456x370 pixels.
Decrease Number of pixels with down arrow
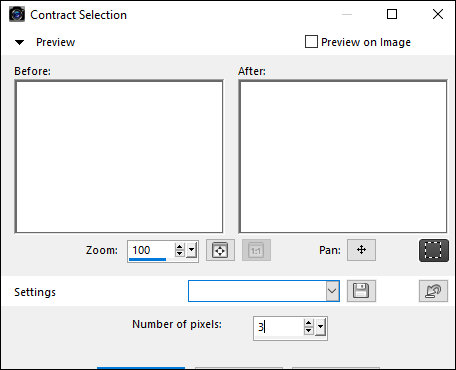pyautogui.click(x=309, y=331)
